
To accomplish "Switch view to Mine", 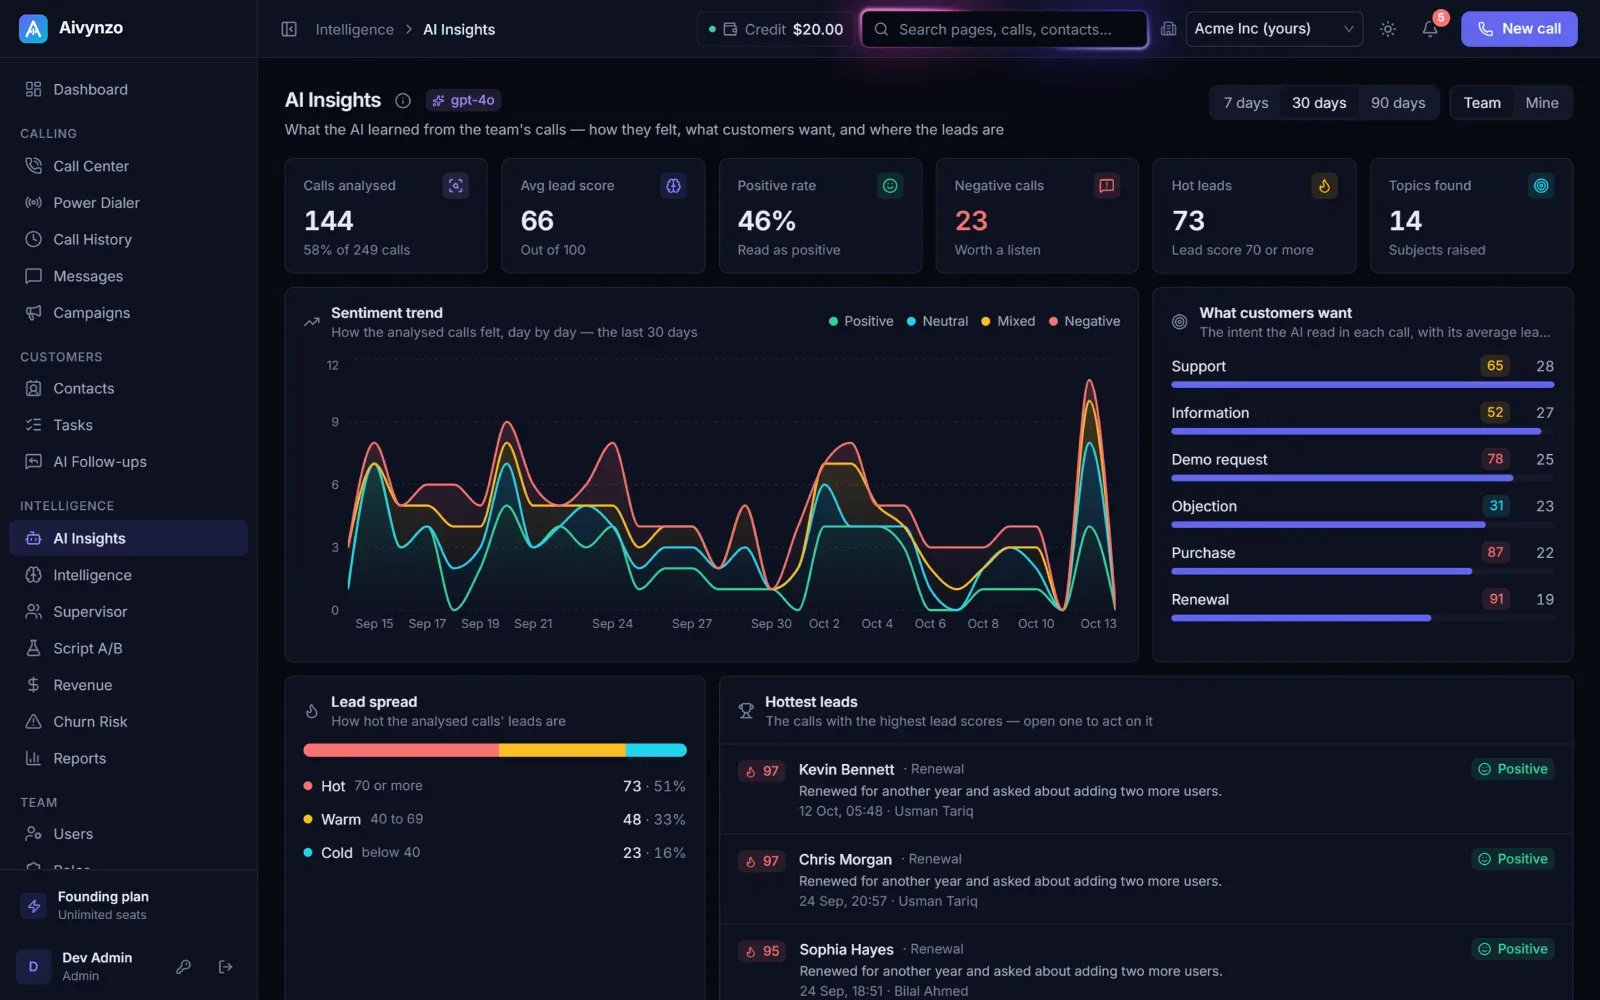I will click(x=1541, y=103).
